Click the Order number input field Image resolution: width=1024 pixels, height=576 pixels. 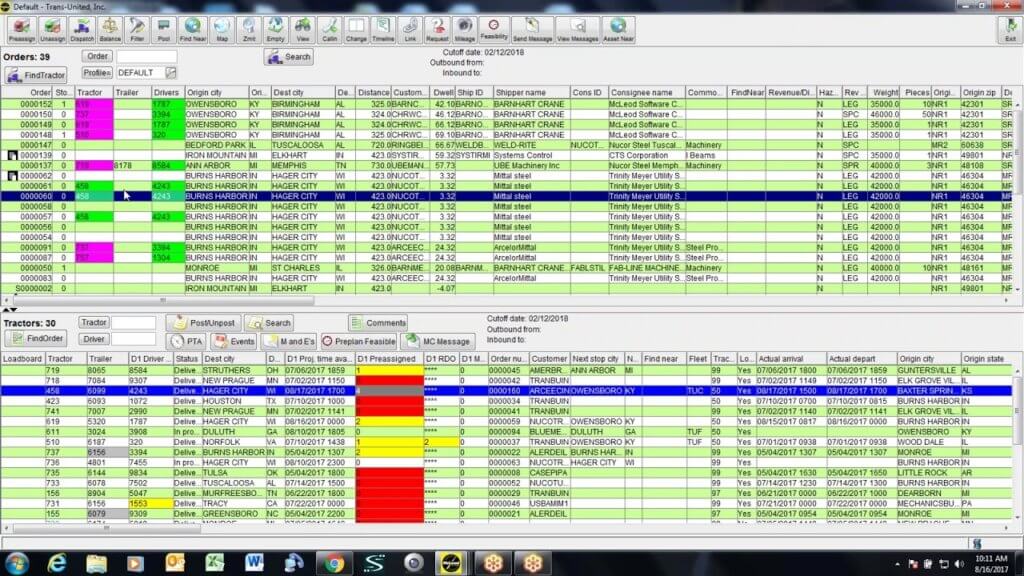[147, 57]
